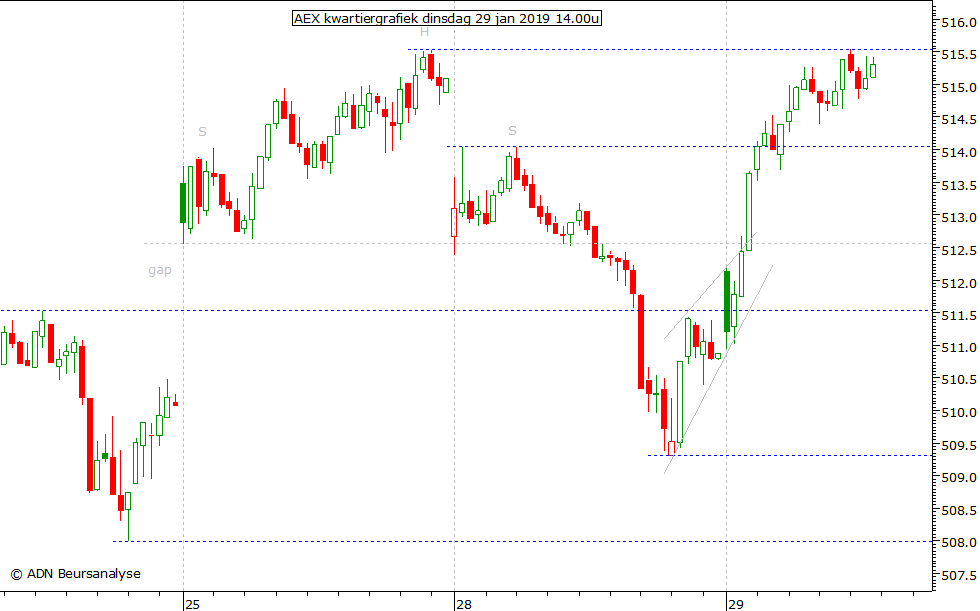Select the 507.5 price axis label
This screenshot has height=611, width=980.
coord(959,575)
